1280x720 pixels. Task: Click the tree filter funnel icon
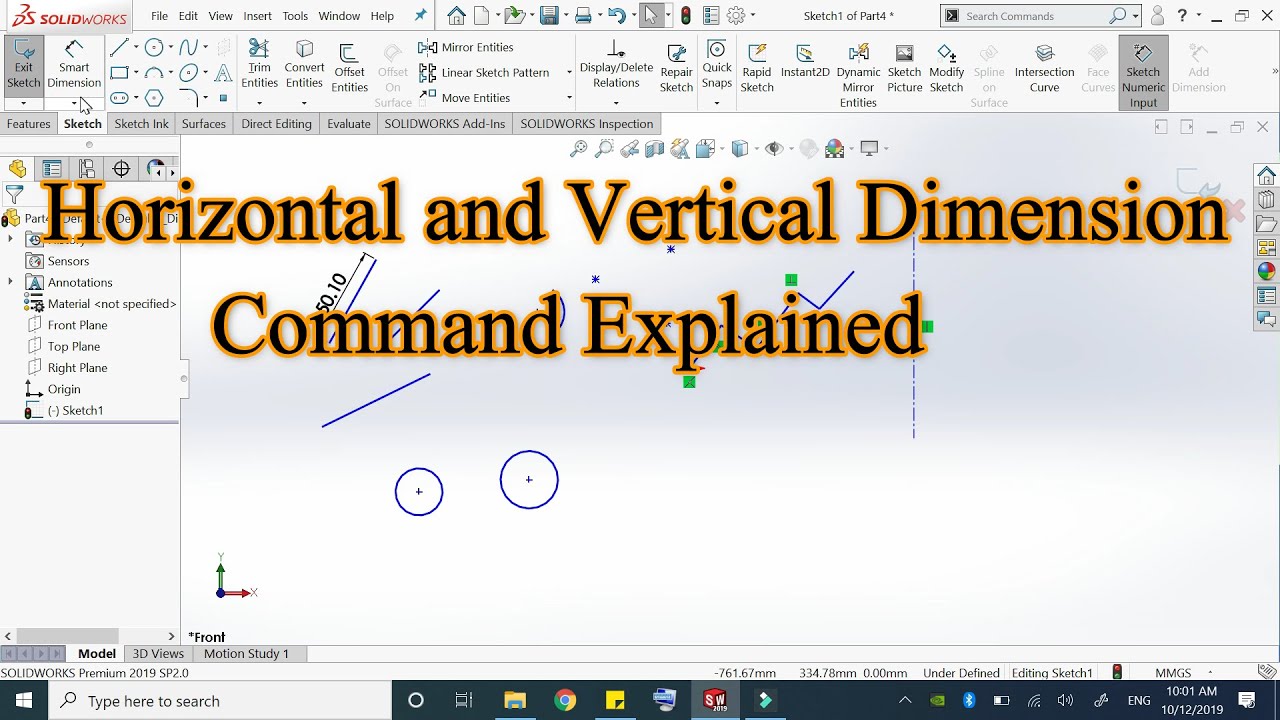coord(14,194)
